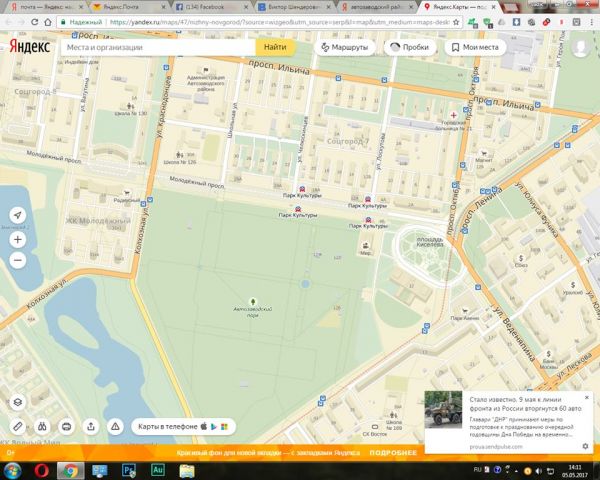Click the Банк Москвы marker
600x480 pixels.
pyautogui.click(x=548, y=354)
